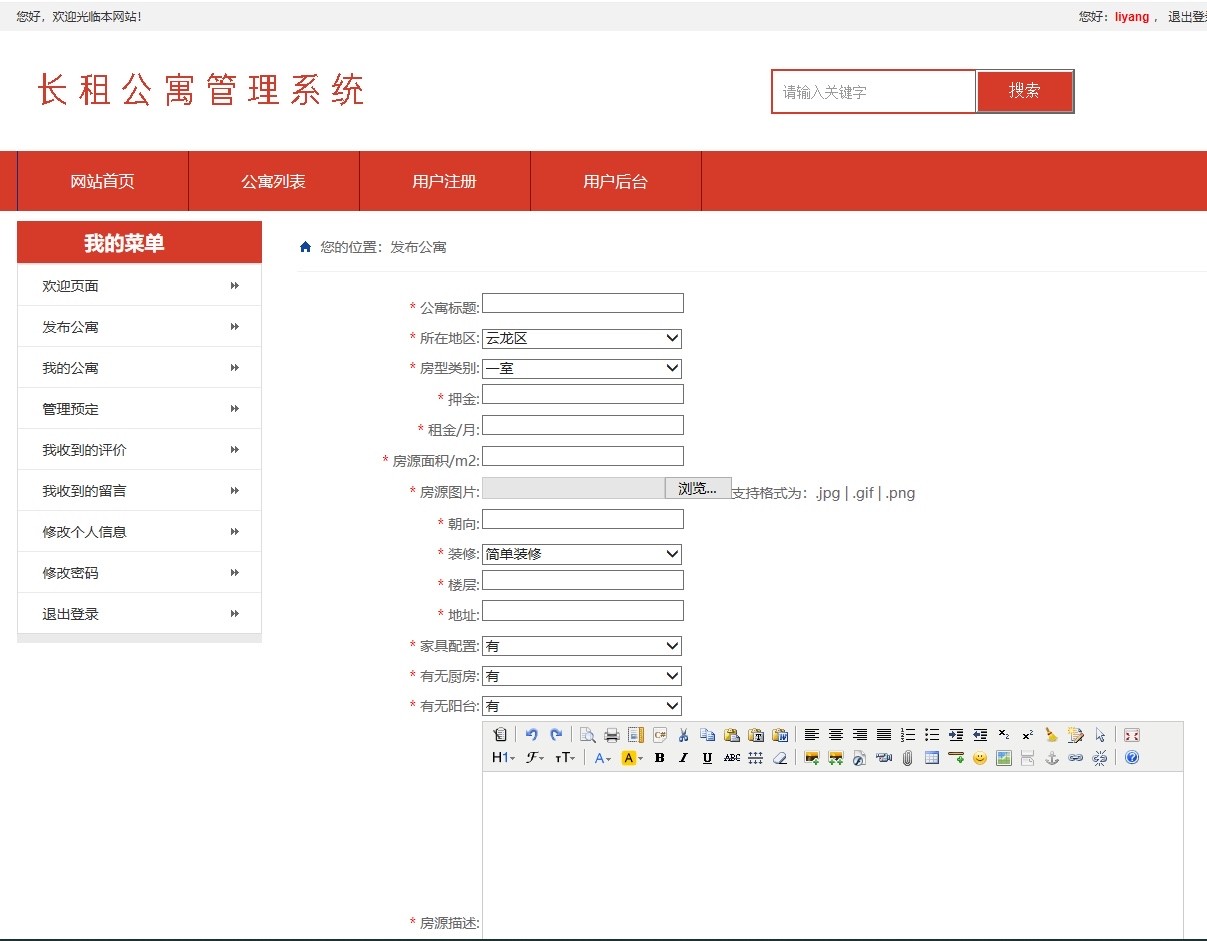Click the underline formatting icon
Screen dimensions: 1207x941
point(707,758)
